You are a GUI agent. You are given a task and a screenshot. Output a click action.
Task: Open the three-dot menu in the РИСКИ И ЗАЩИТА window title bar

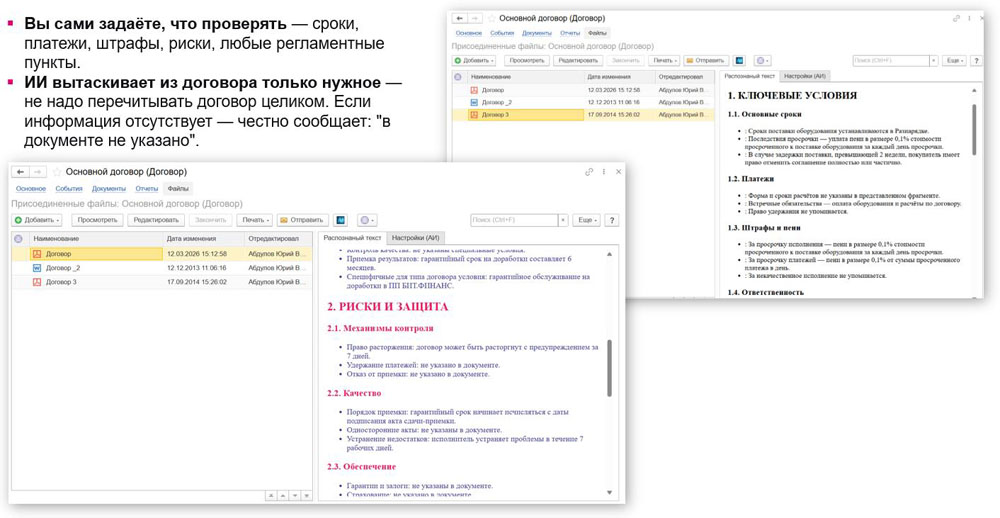603,172
